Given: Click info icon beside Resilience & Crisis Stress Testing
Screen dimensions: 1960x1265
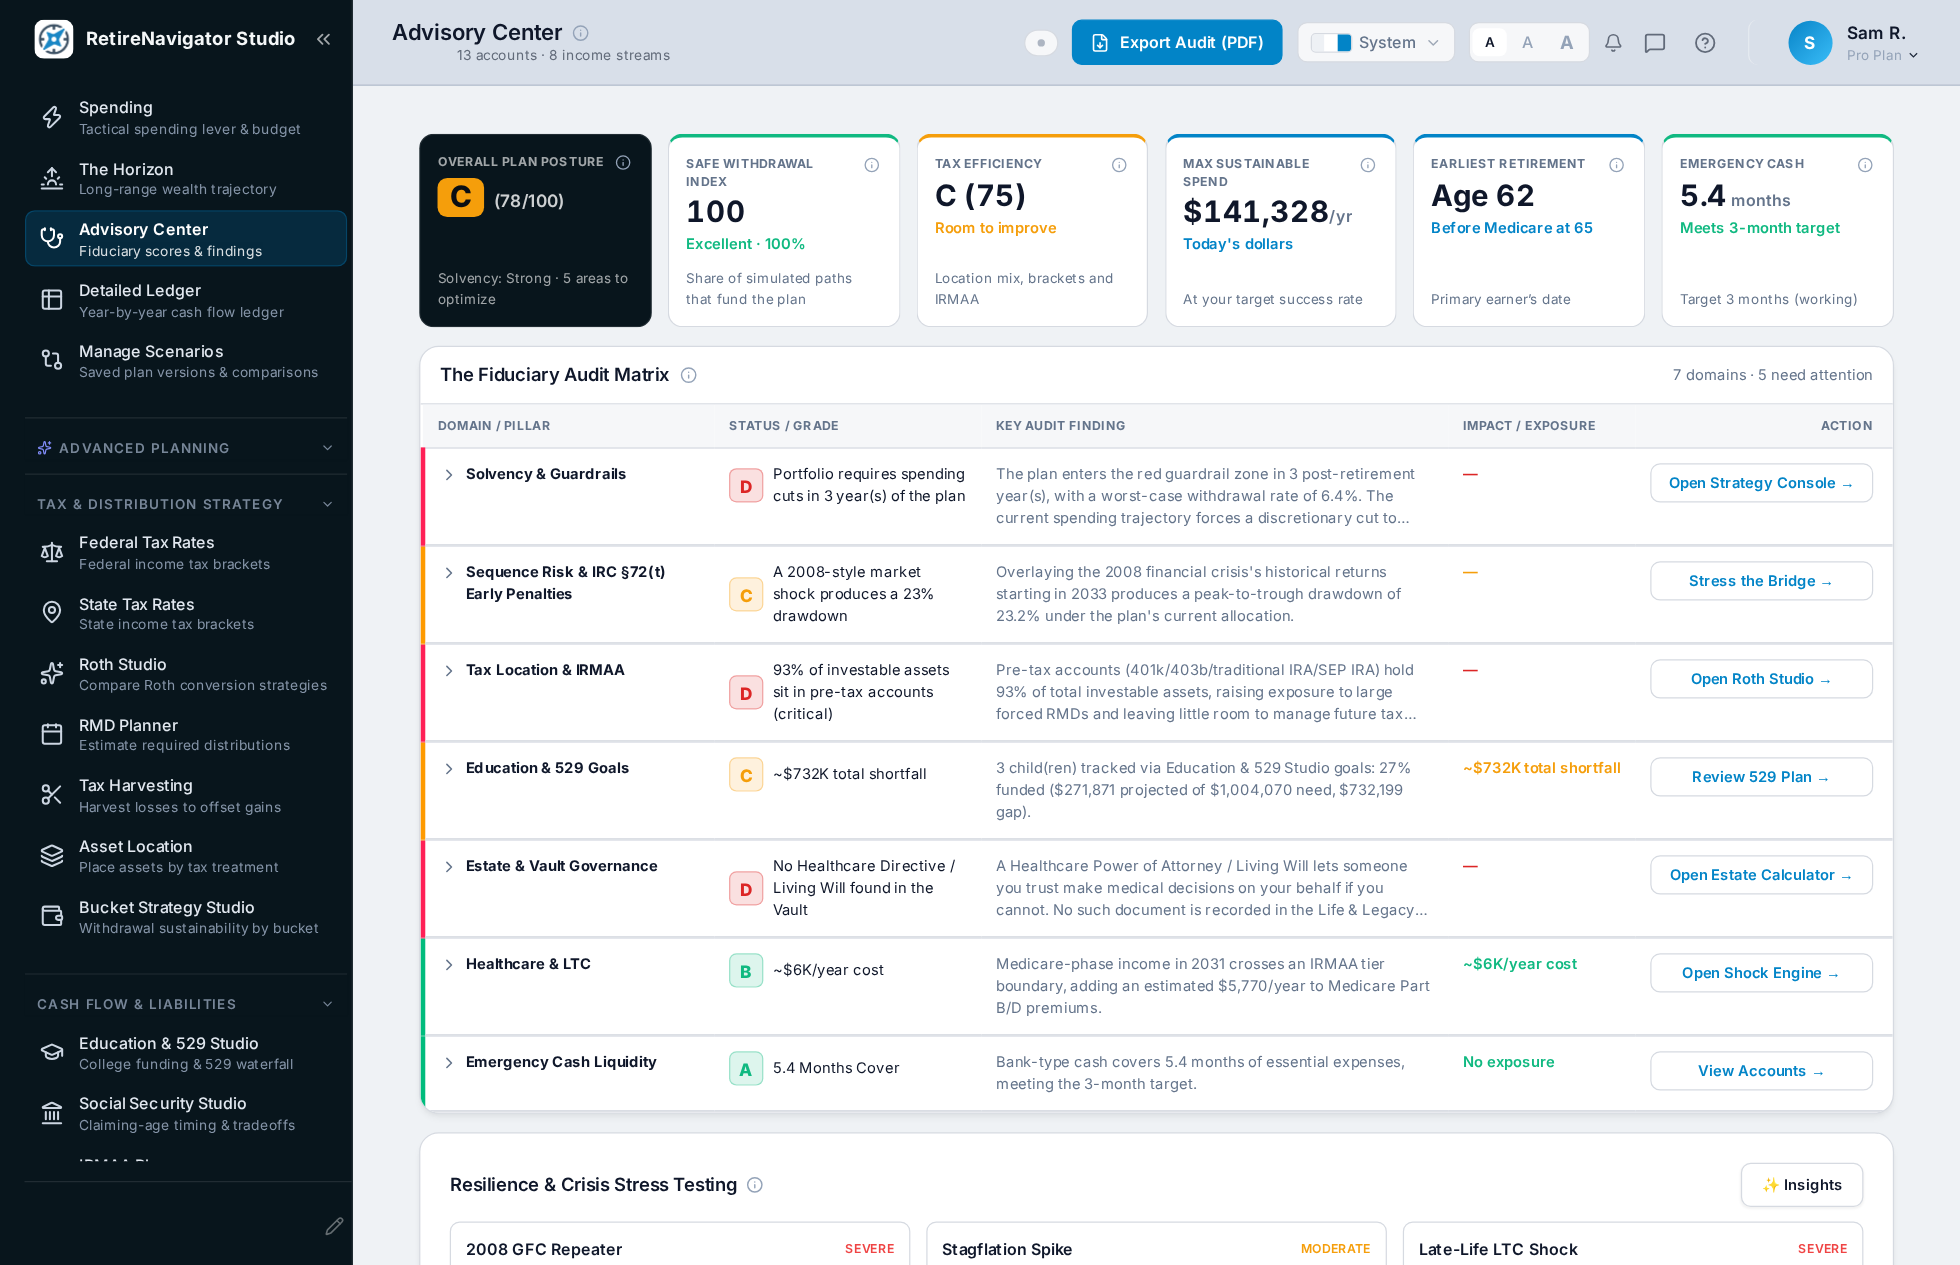Looking at the screenshot, I should click(x=755, y=1185).
